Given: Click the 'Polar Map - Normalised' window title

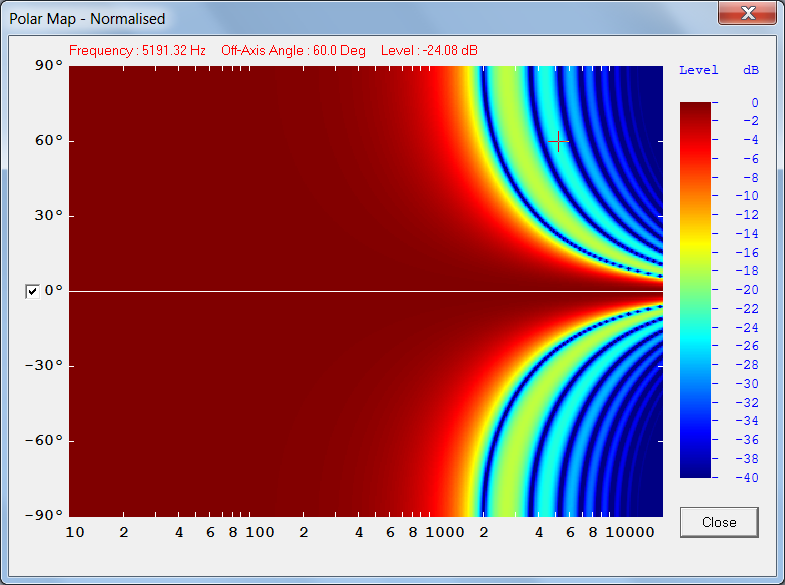Looking at the screenshot, I should (87, 19).
